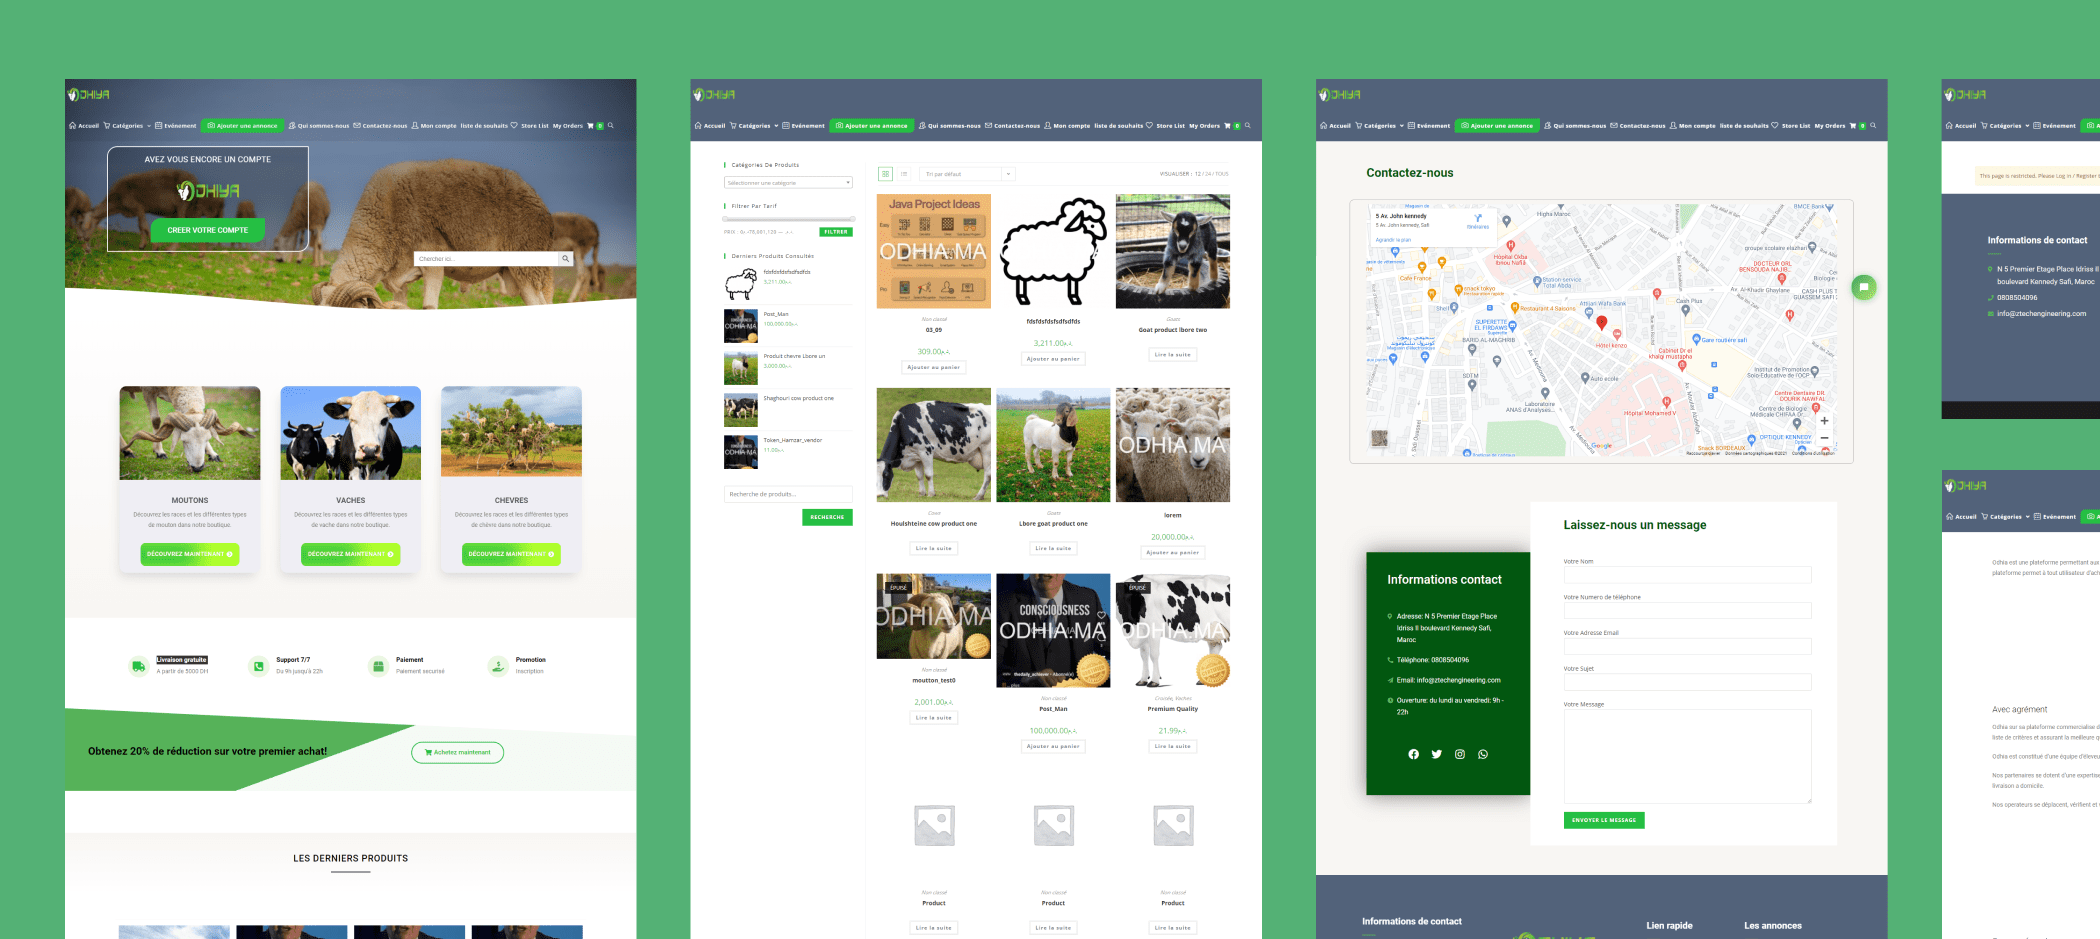Click TOUS in the Visualiser options
This screenshot has height=939, width=2100.
(x=1222, y=174)
